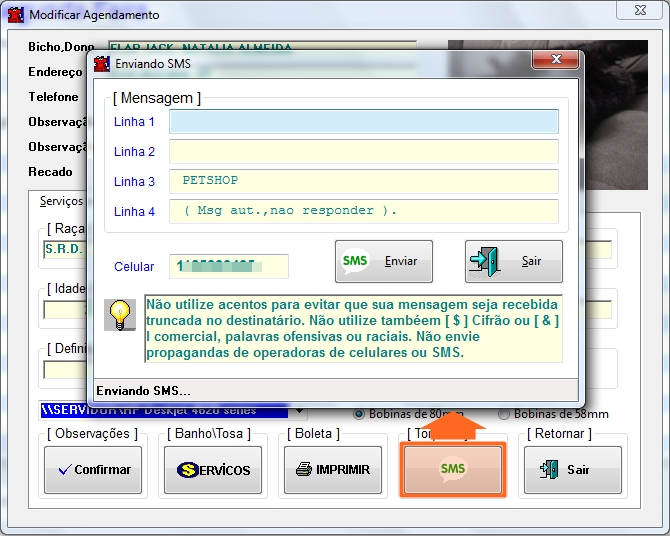Viewport: 670px width, 536px height.
Task: Click the Linha 2 message field
Action: (363, 152)
